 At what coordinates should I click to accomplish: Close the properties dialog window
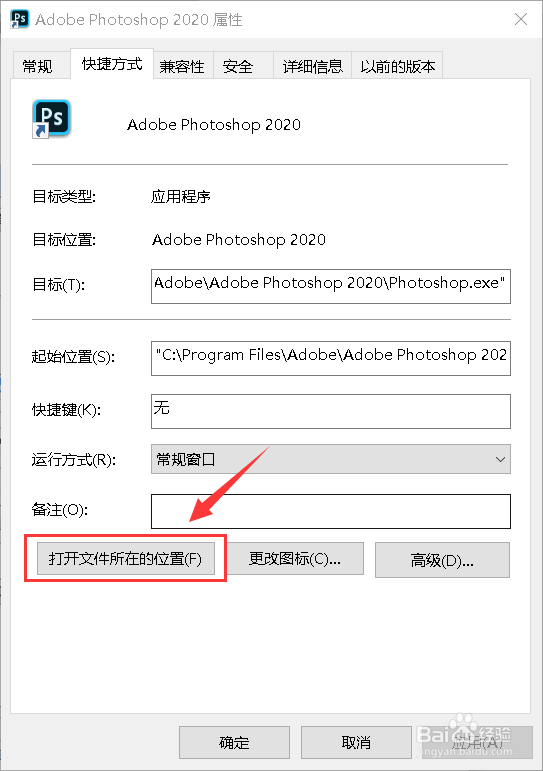[x=521, y=19]
